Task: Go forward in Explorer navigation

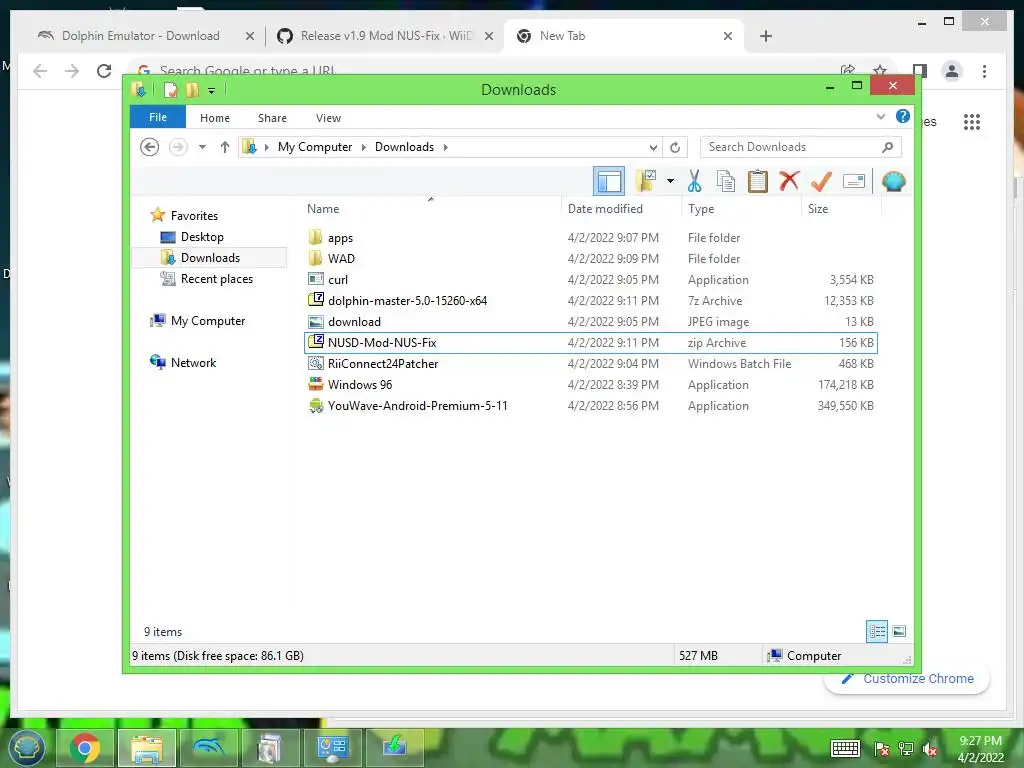Action: click(178, 147)
